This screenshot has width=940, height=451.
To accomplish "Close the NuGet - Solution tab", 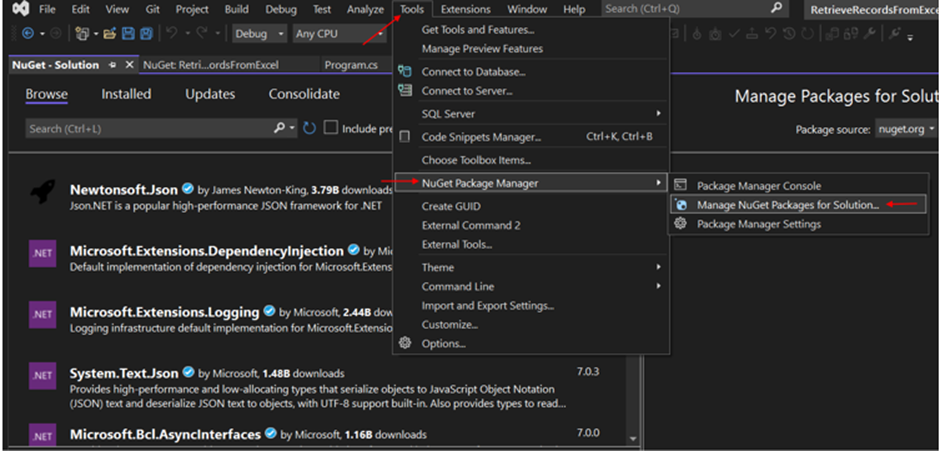I will pos(129,65).
